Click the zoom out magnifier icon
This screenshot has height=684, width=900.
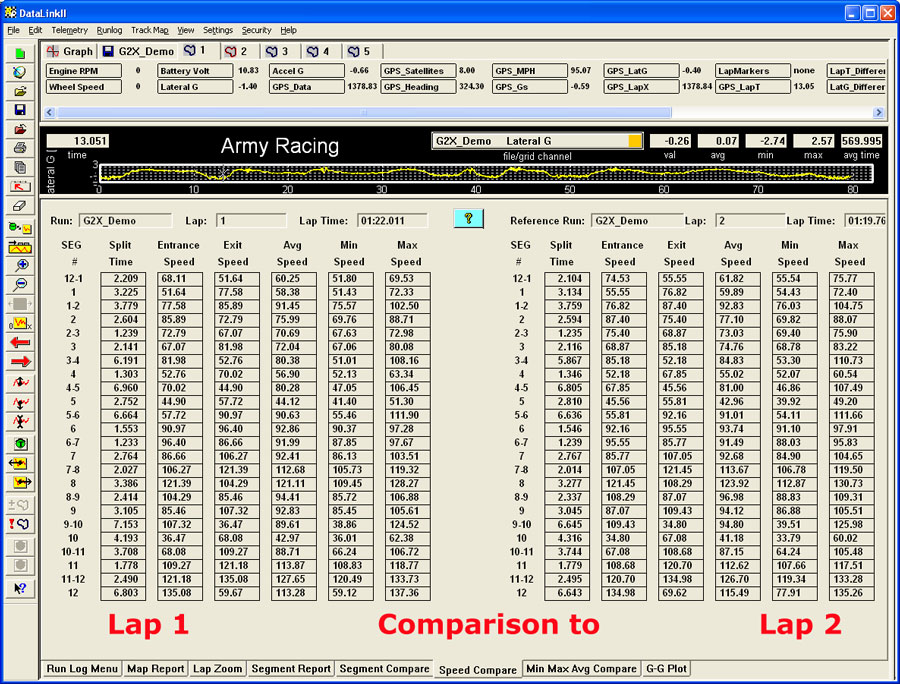[20, 284]
